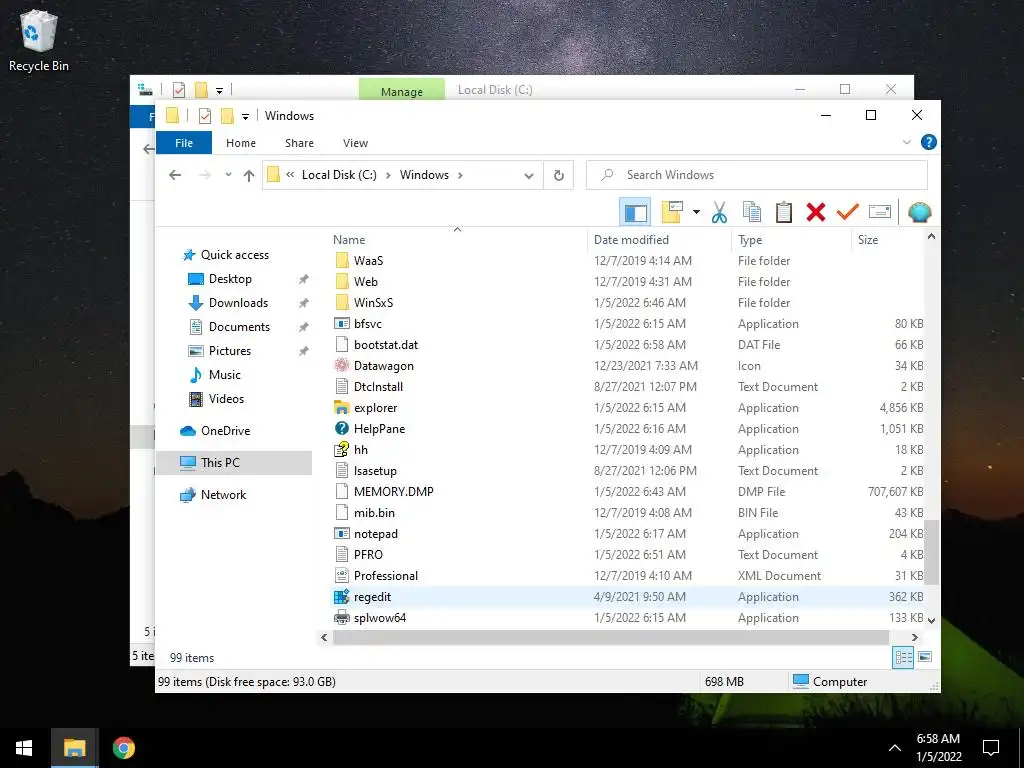The image size is (1024, 768).
Task: Select the WinSxS folder
Action: pyautogui.click(x=373, y=303)
